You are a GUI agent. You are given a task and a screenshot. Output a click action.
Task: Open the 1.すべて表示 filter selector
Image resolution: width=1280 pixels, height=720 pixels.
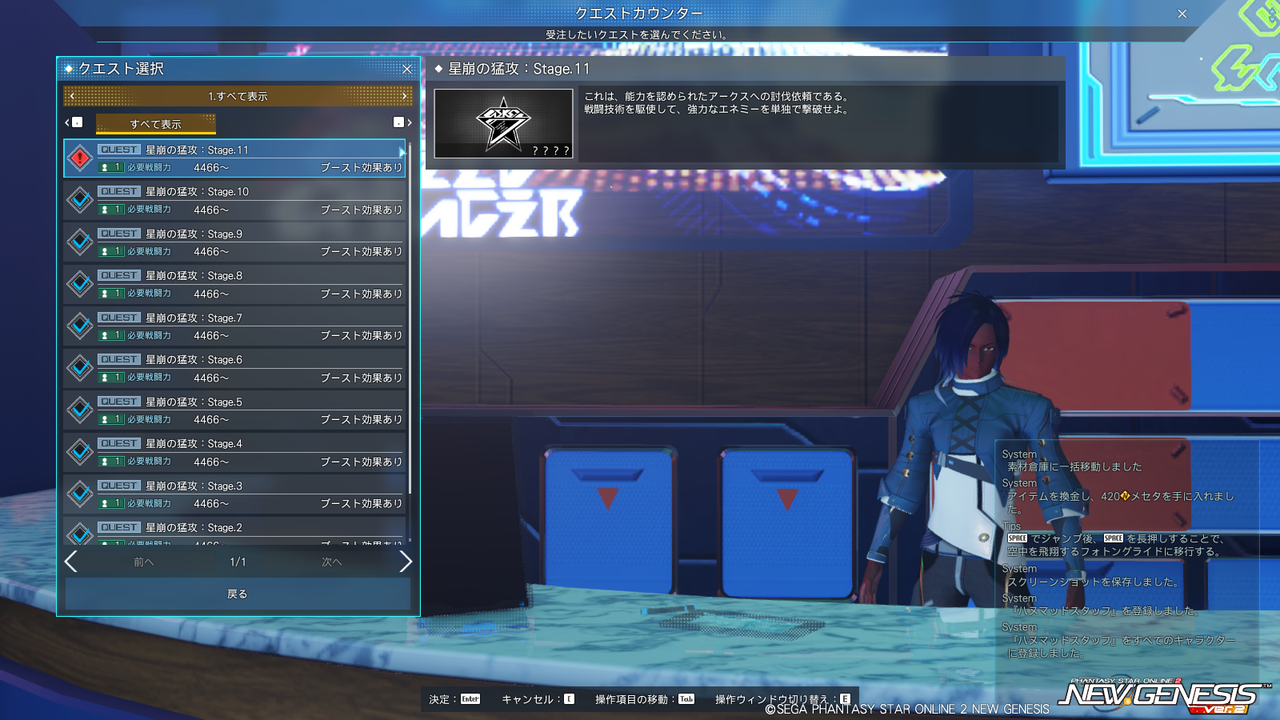pos(238,96)
